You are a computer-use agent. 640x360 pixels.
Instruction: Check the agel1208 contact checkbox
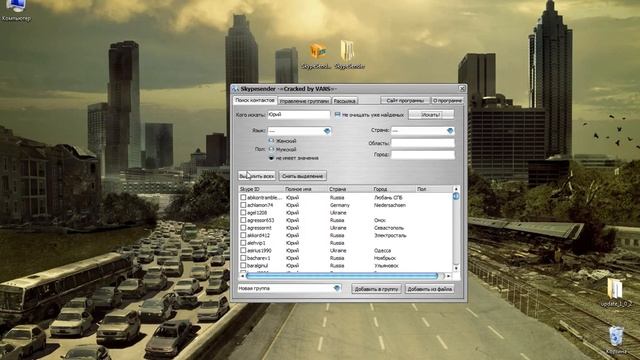(243, 213)
